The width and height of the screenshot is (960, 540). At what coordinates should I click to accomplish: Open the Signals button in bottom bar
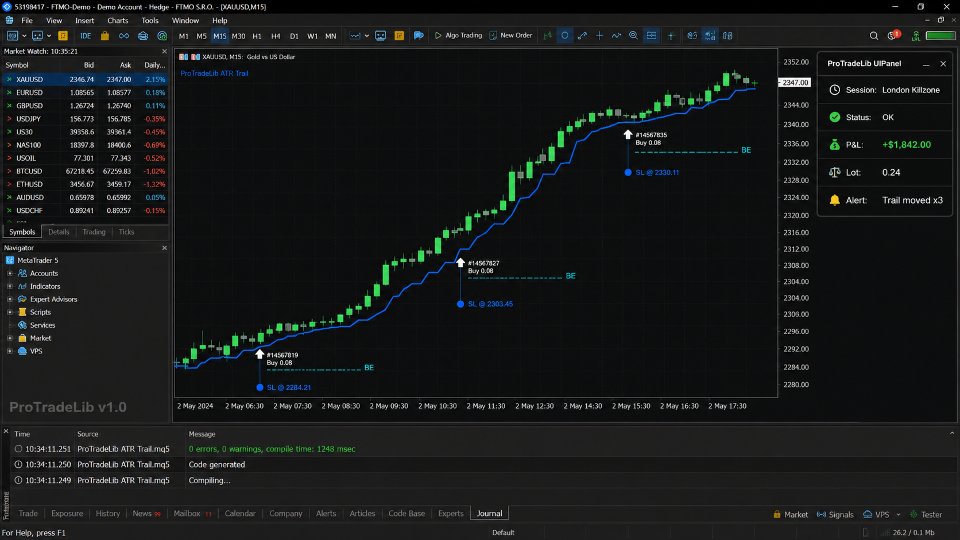click(835, 514)
